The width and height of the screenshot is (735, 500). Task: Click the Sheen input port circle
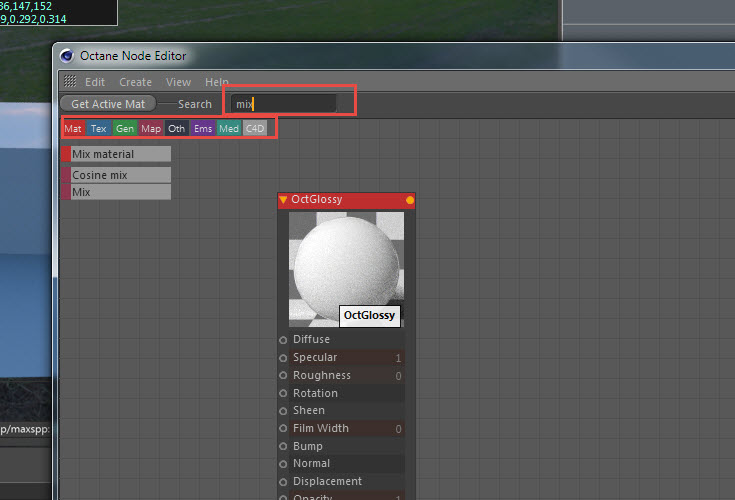(283, 411)
